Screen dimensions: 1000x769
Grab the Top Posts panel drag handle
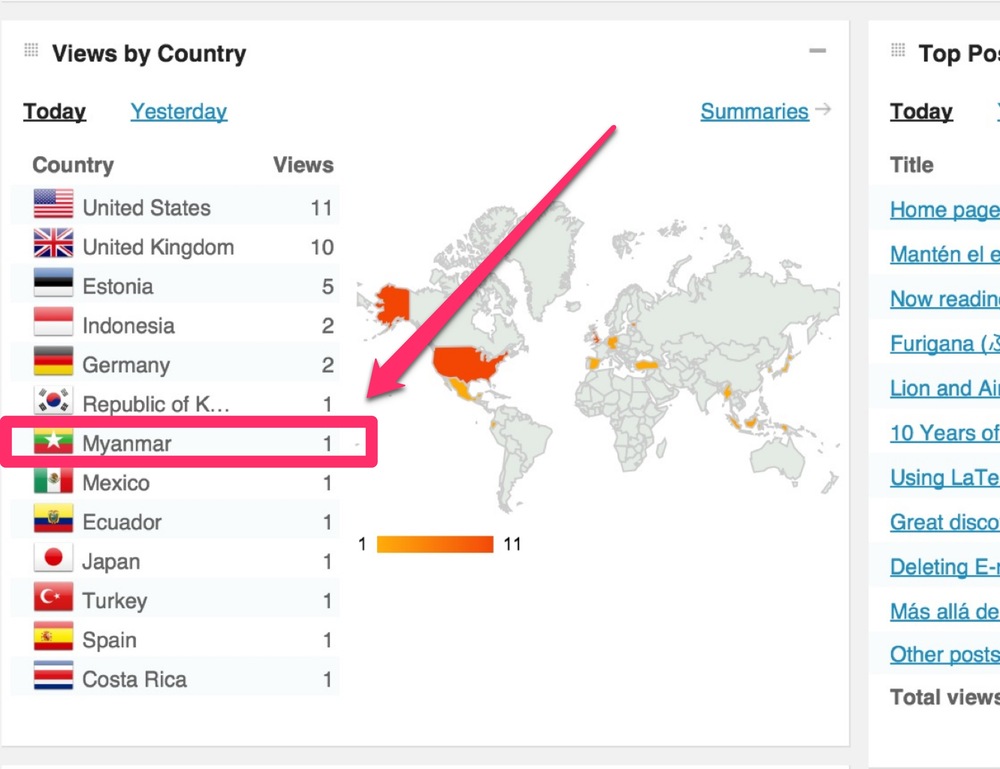(x=898, y=51)
